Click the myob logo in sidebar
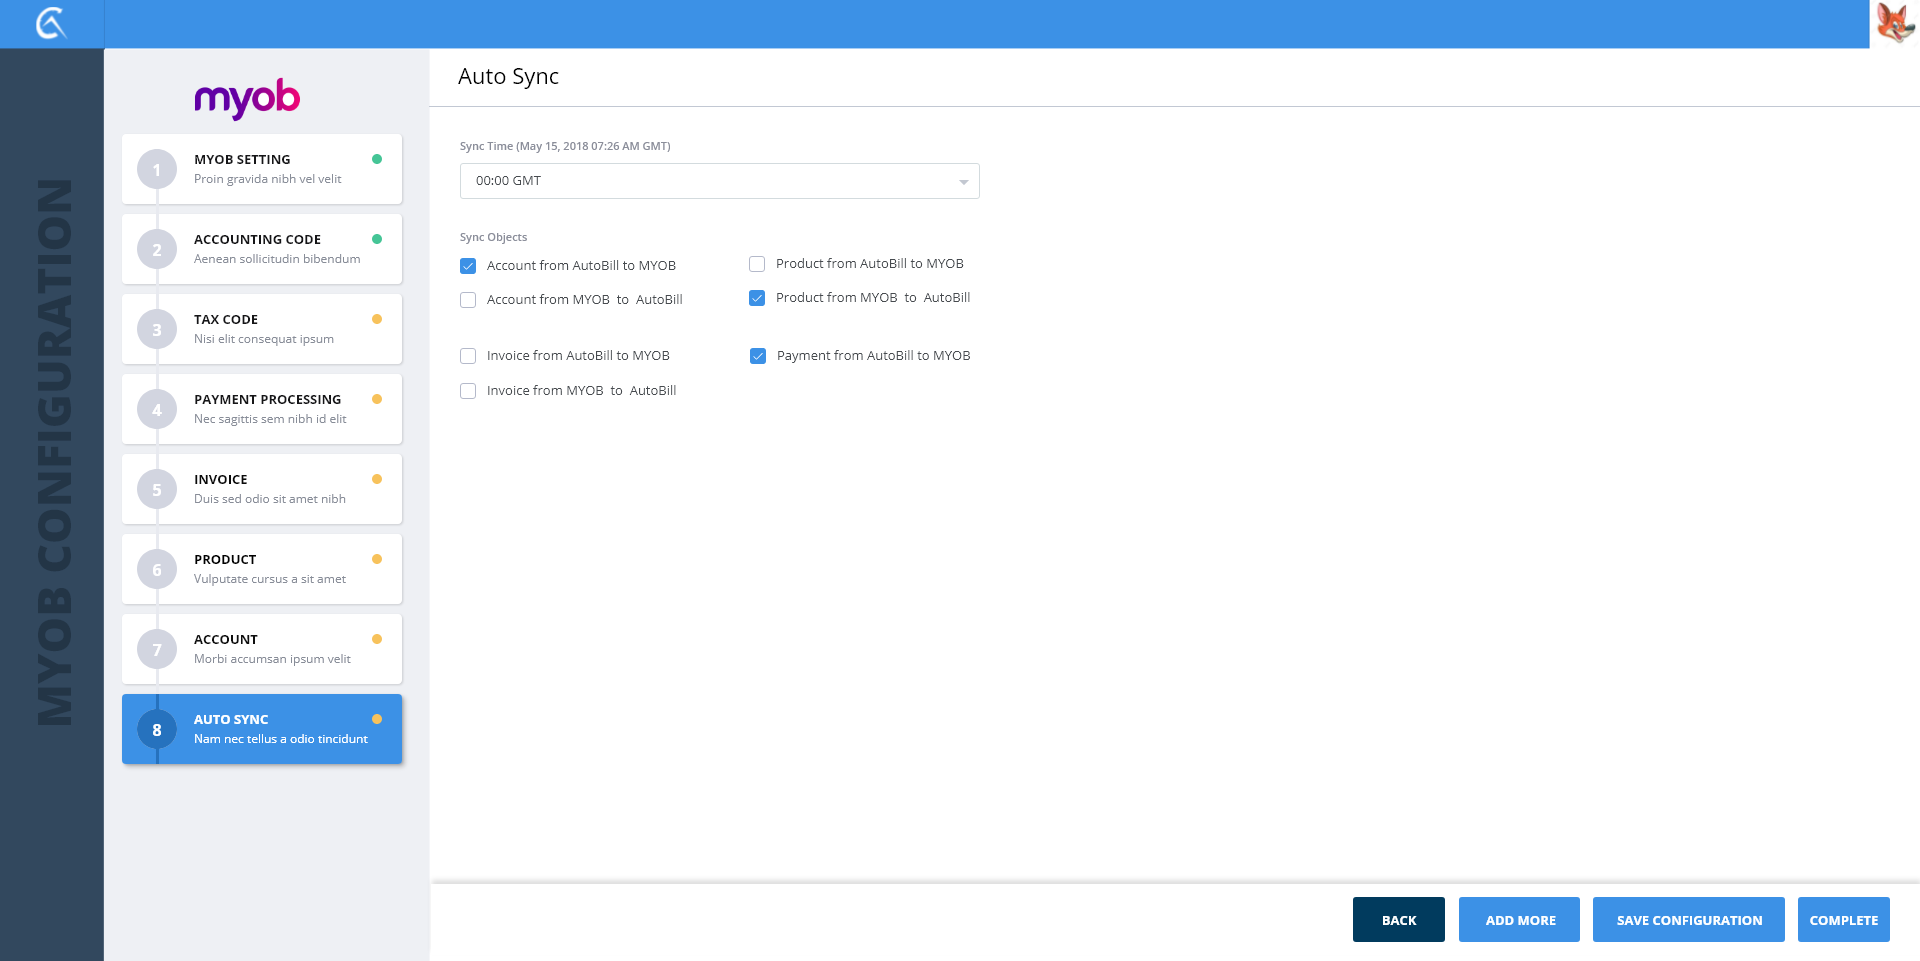This screenshot has height=961, width=1920. (x=247, y=98)
